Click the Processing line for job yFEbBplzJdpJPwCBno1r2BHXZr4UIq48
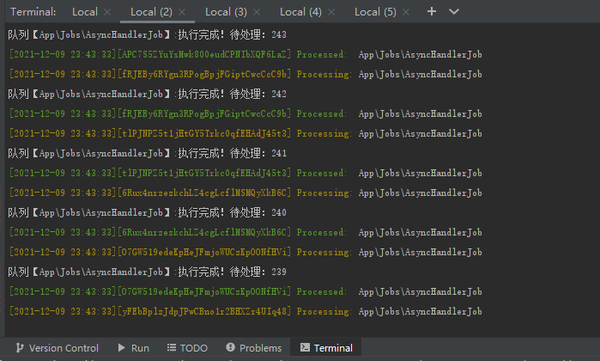Image resolution: width=600 pixels, height=361 pixels. (245, 312)
